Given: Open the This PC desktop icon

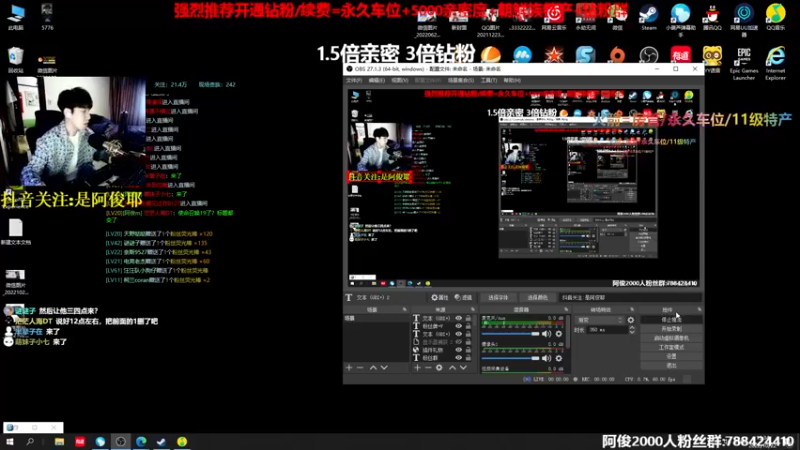Looking at the screenshot, I should [16, 16].
